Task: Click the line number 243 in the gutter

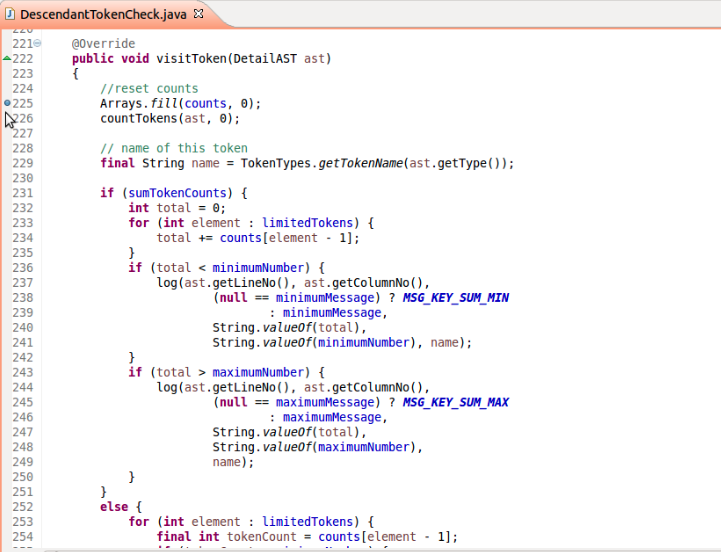Action: [x=22, y=372]
